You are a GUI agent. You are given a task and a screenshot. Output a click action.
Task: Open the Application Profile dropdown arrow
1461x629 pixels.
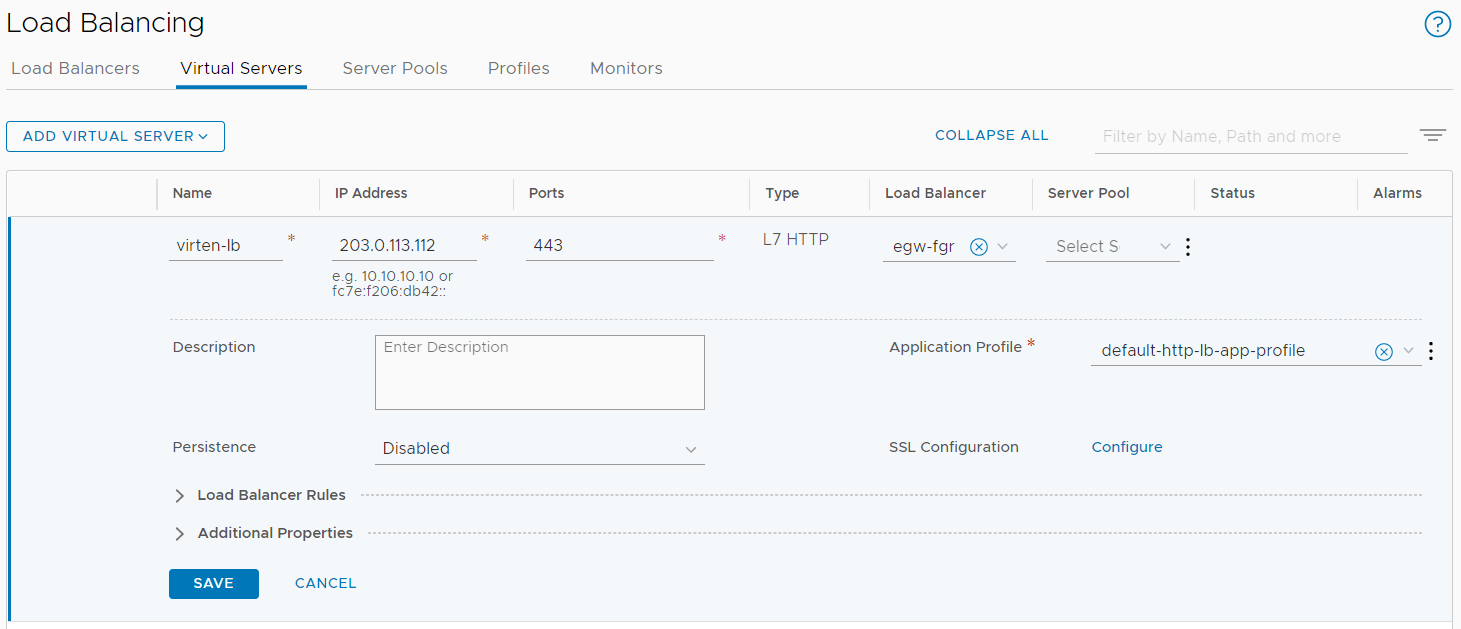click(x=1409, y=351)
